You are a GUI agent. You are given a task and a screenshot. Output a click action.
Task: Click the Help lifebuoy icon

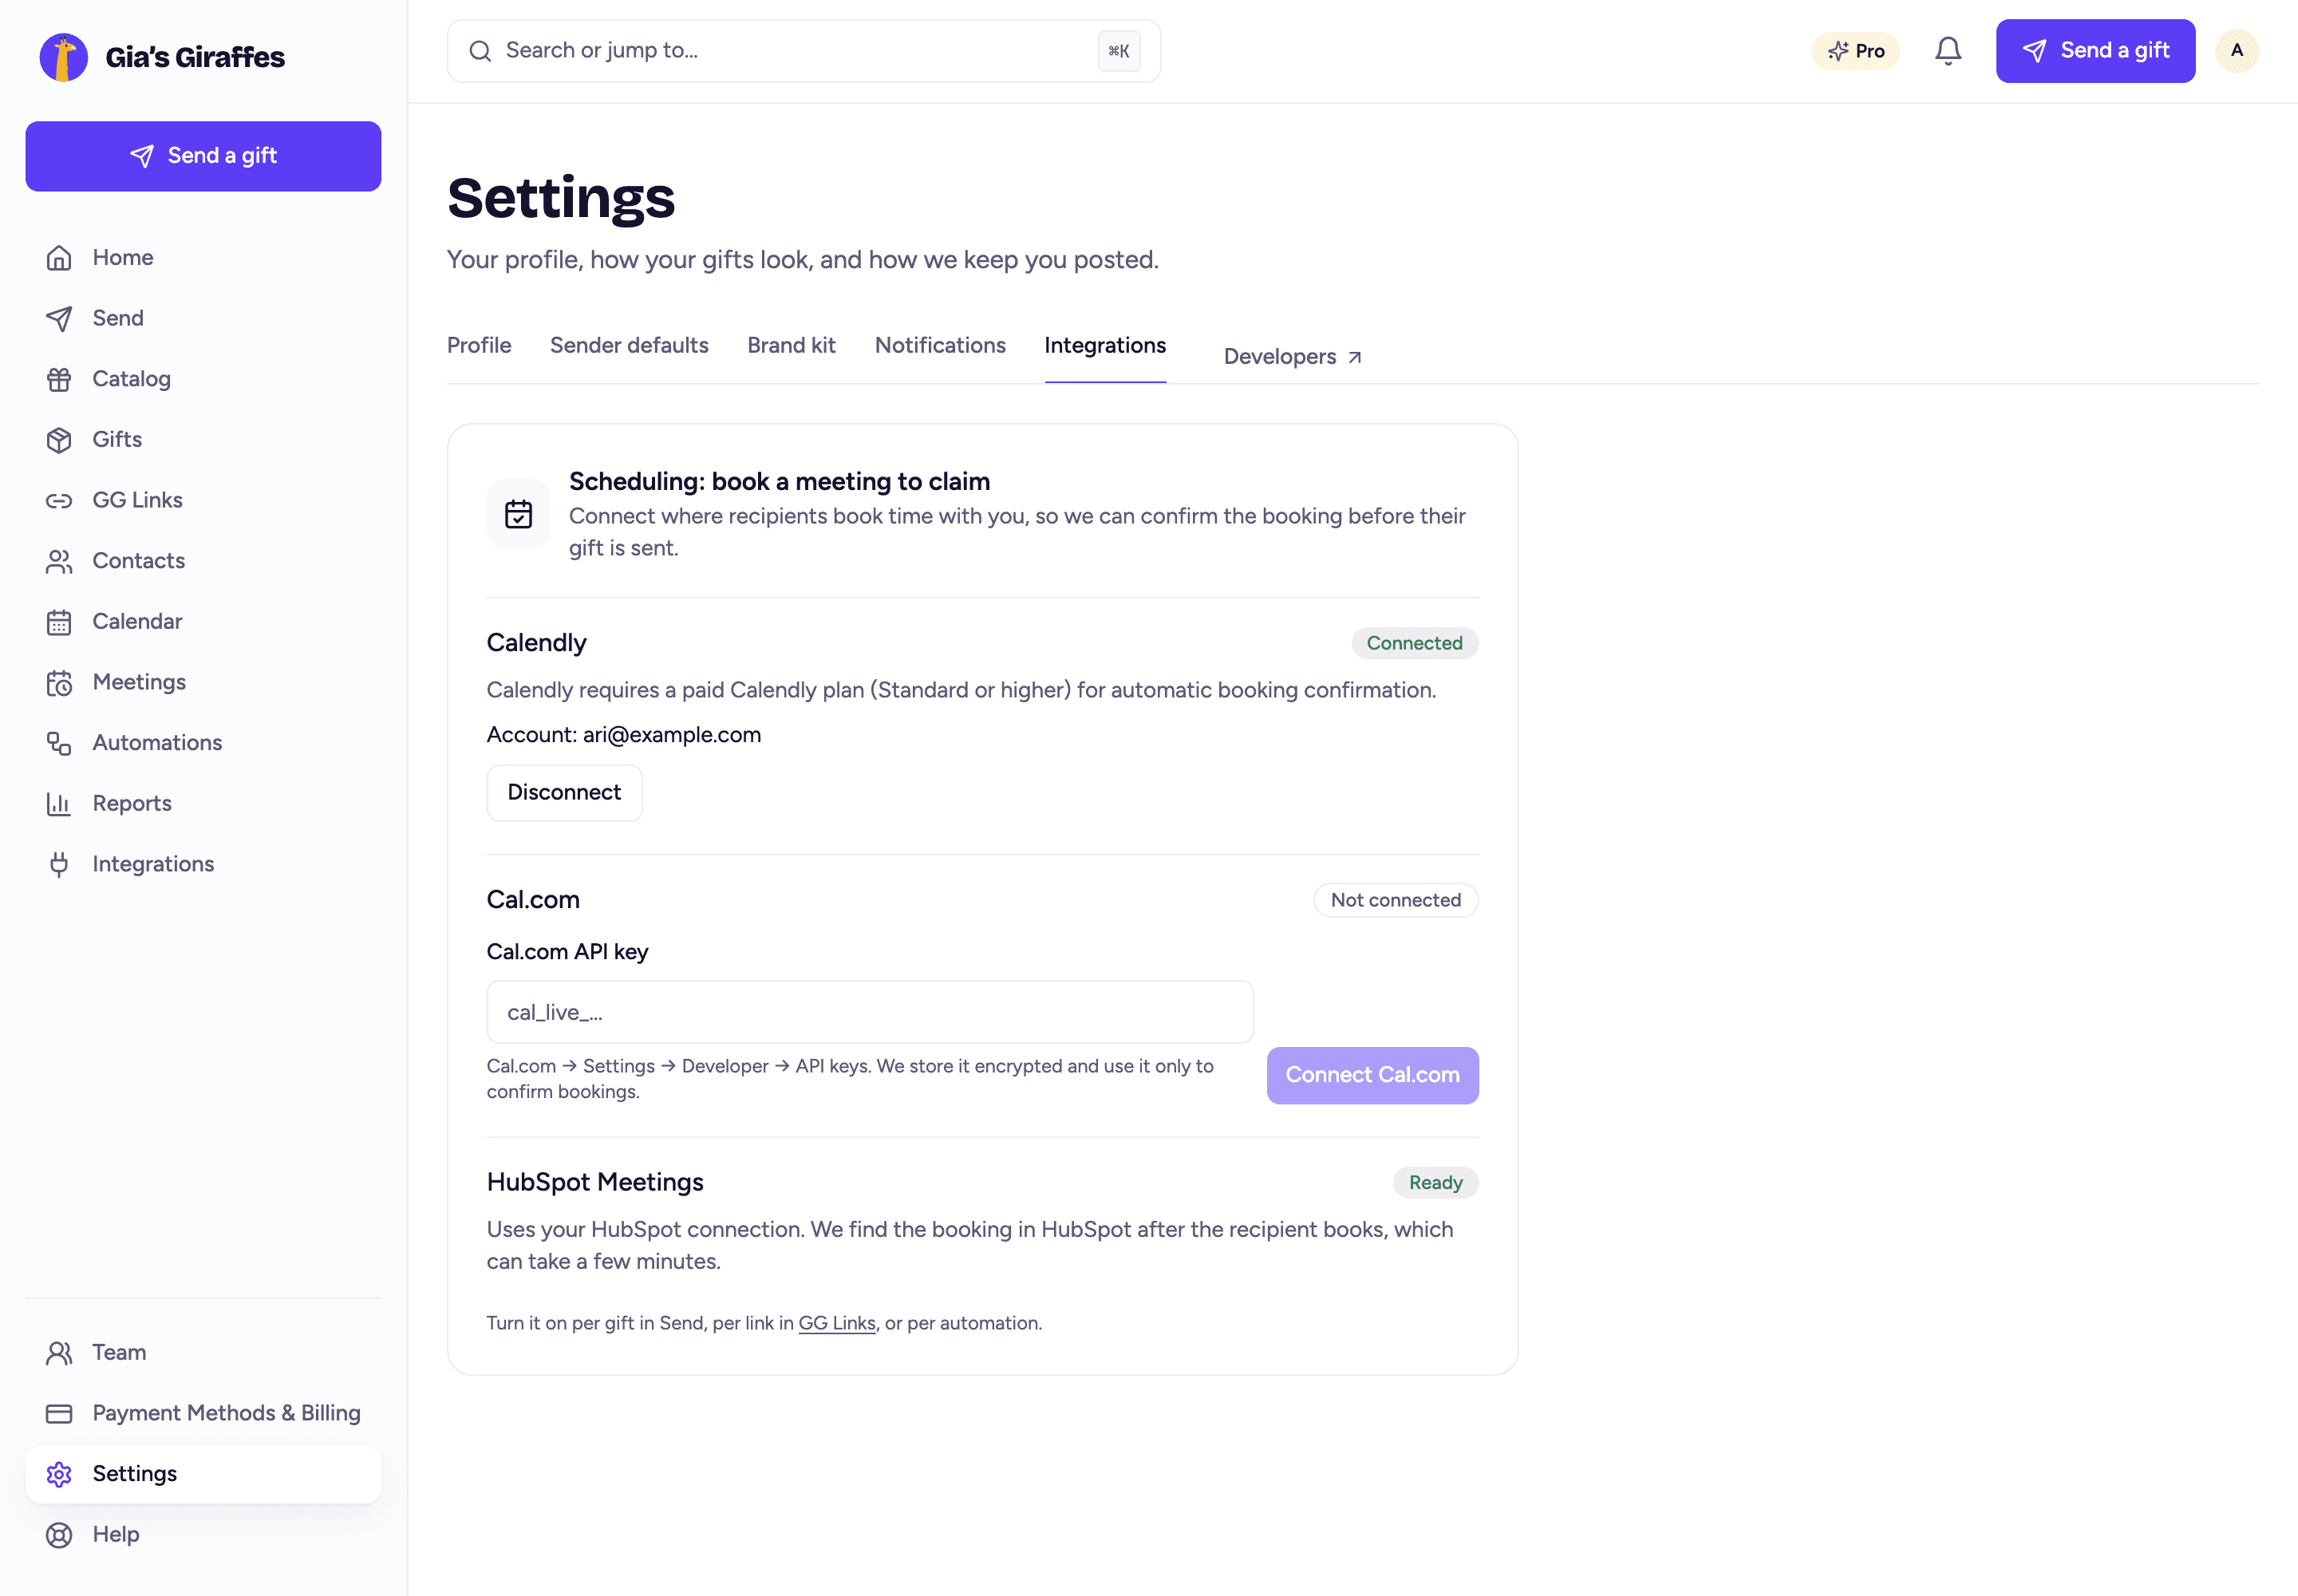(x=59, y=1535)
